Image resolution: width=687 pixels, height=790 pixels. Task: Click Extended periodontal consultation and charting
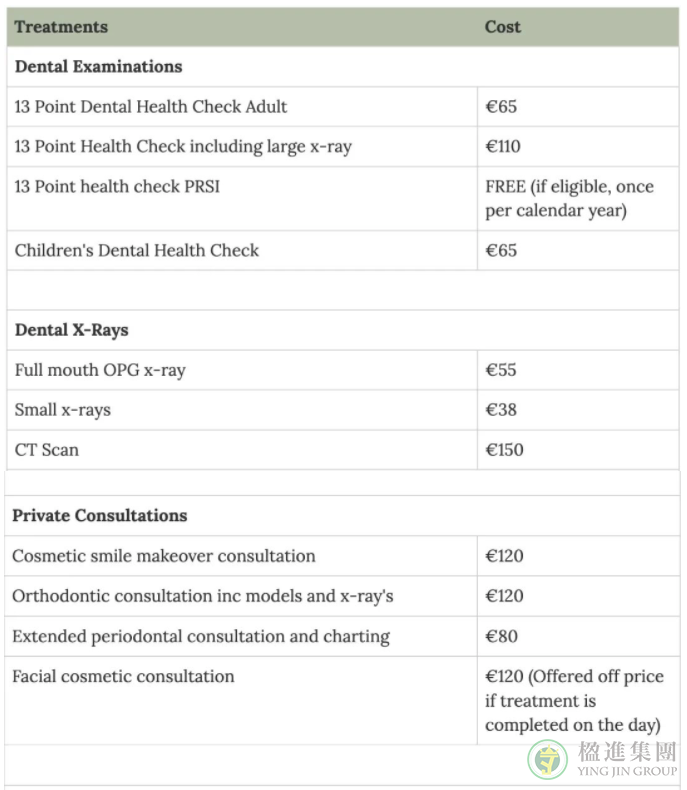click(x=201, y=636)
